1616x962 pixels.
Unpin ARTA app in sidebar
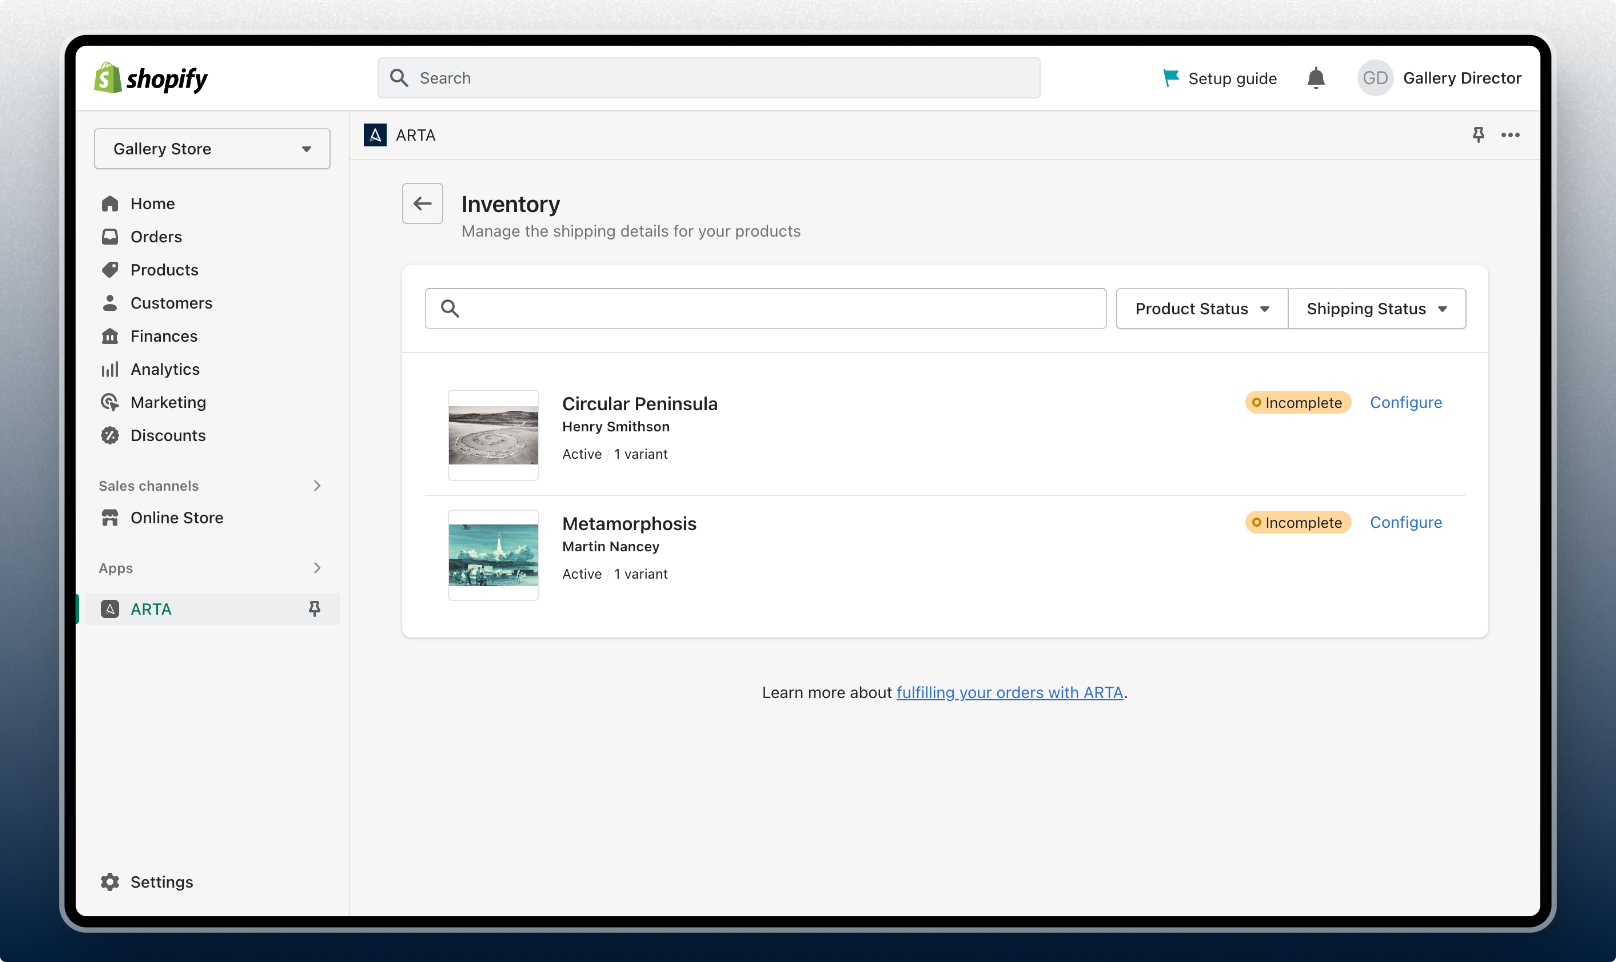(x=314, y=609)
